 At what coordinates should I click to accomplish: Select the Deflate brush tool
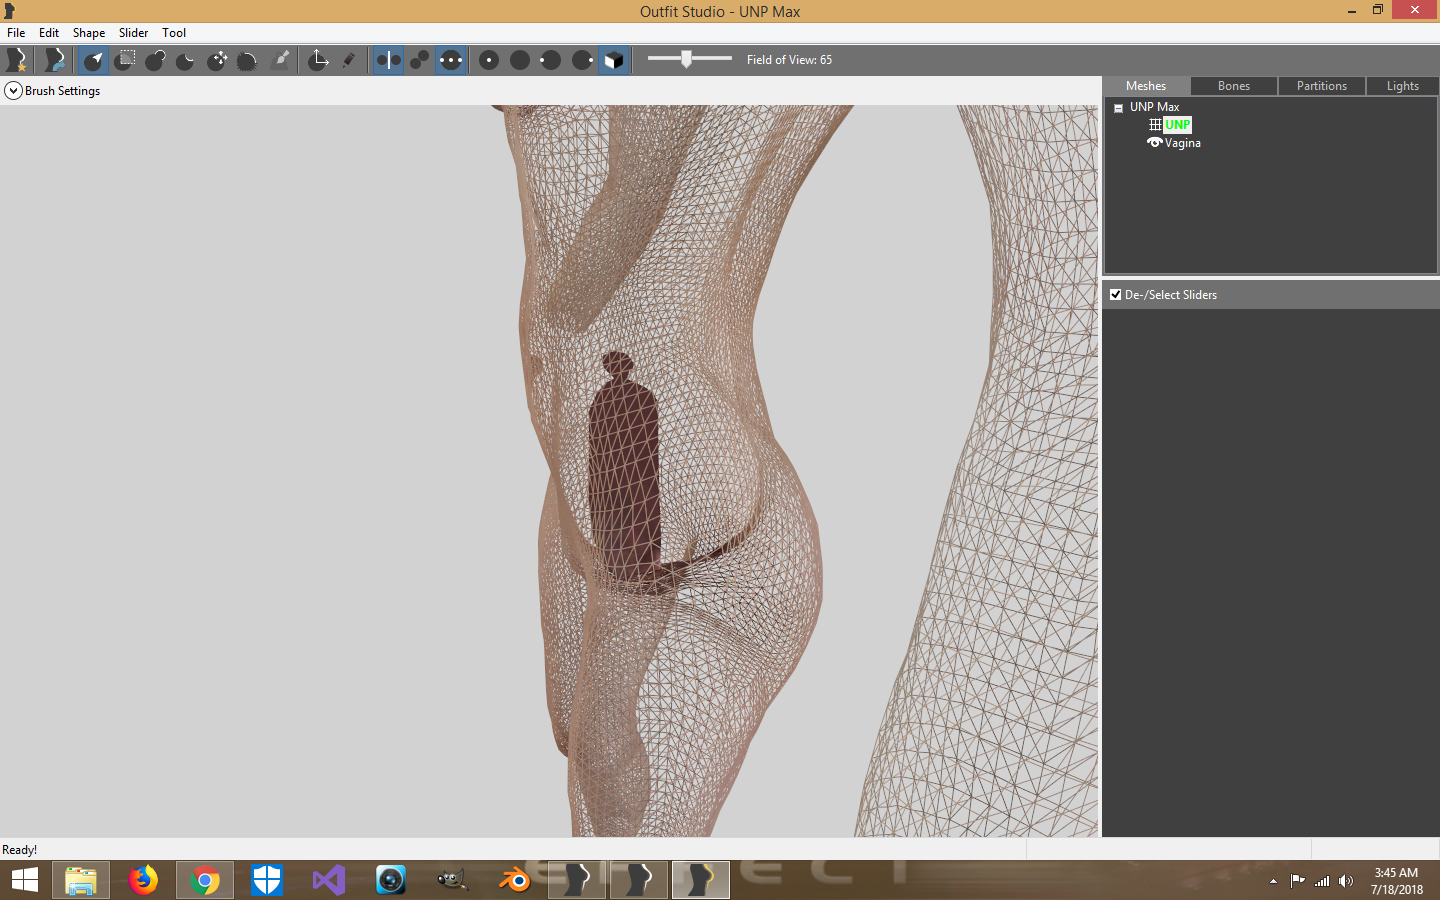pos(186,60)
